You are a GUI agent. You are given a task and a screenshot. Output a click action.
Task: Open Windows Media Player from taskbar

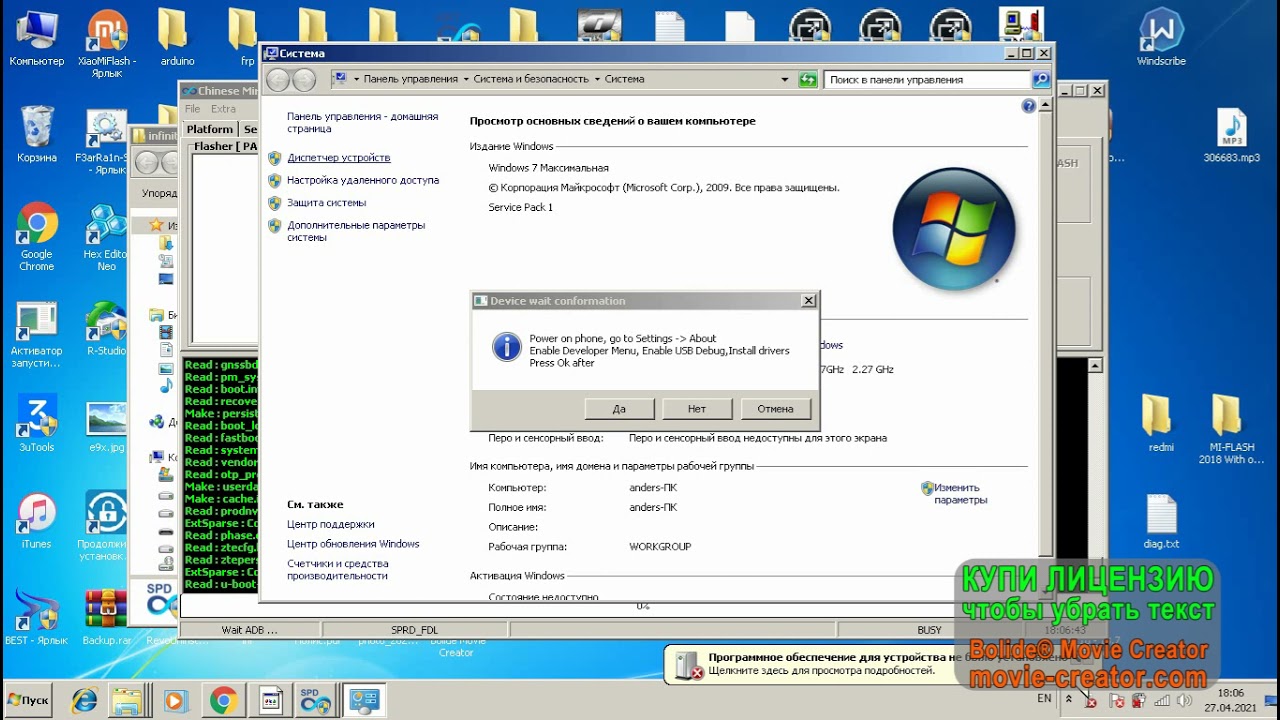coord(176,701)
